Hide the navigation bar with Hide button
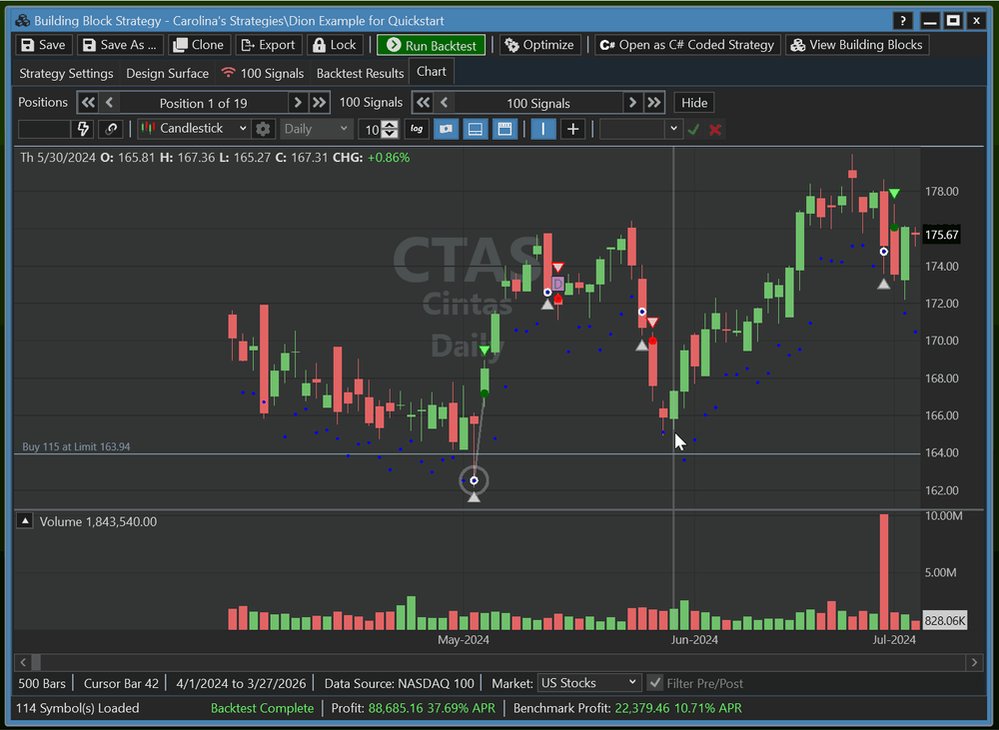The image size is (999, 730). tap(694, 103)
